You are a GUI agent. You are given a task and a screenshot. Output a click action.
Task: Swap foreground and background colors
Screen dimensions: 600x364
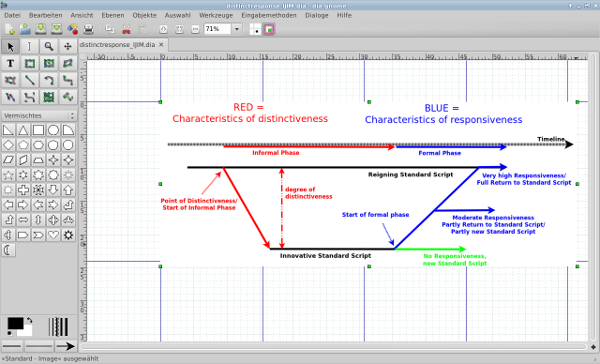pyautogui.click(x=29, y=321)
